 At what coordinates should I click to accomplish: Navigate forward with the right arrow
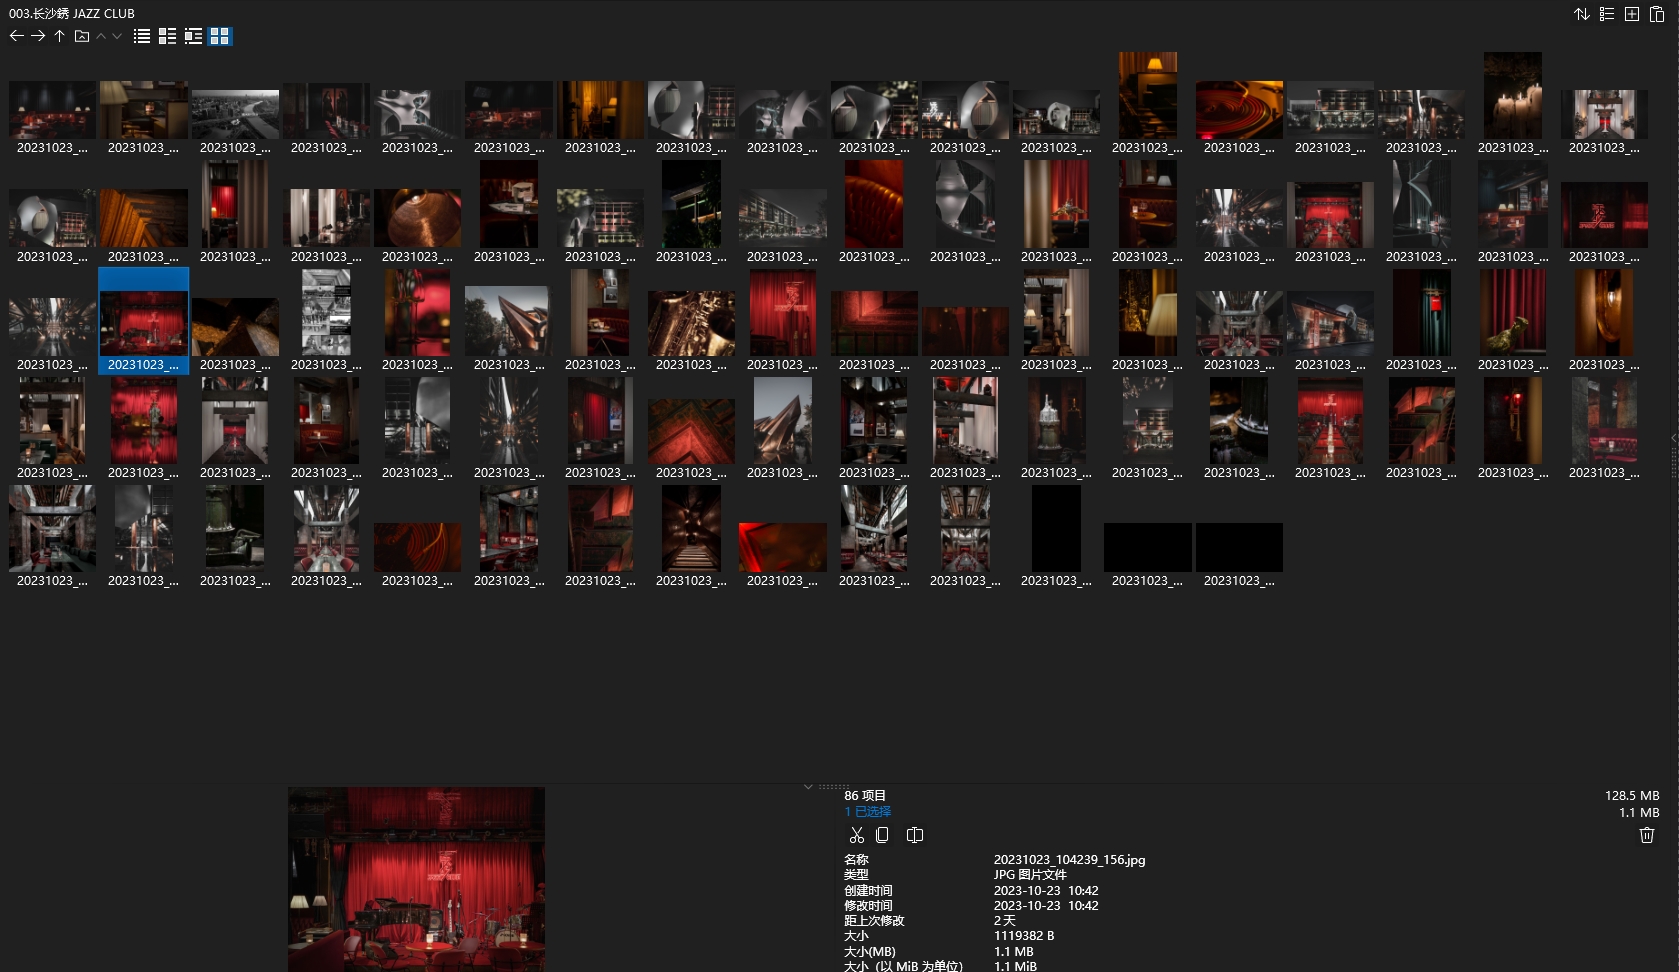38,36
